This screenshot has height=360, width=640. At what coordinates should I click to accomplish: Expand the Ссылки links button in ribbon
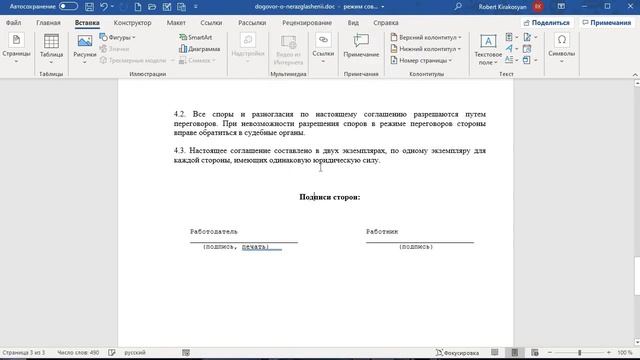[x=323, y=49]
